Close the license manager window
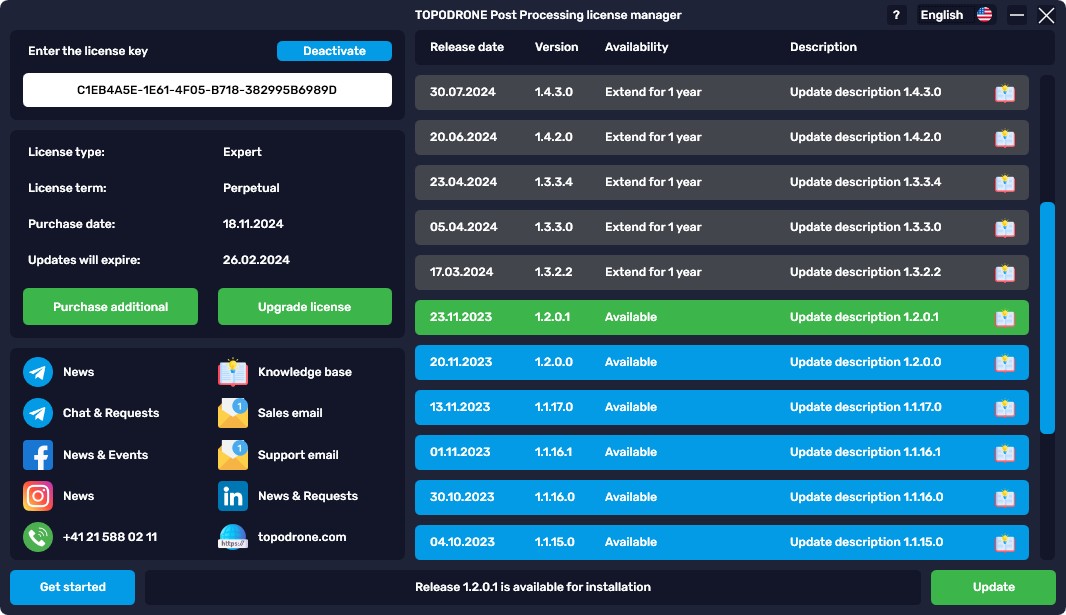Image resolution: width=1066 pixels, height=615 pixels. pyautogui.click(x=1046, y=15)
